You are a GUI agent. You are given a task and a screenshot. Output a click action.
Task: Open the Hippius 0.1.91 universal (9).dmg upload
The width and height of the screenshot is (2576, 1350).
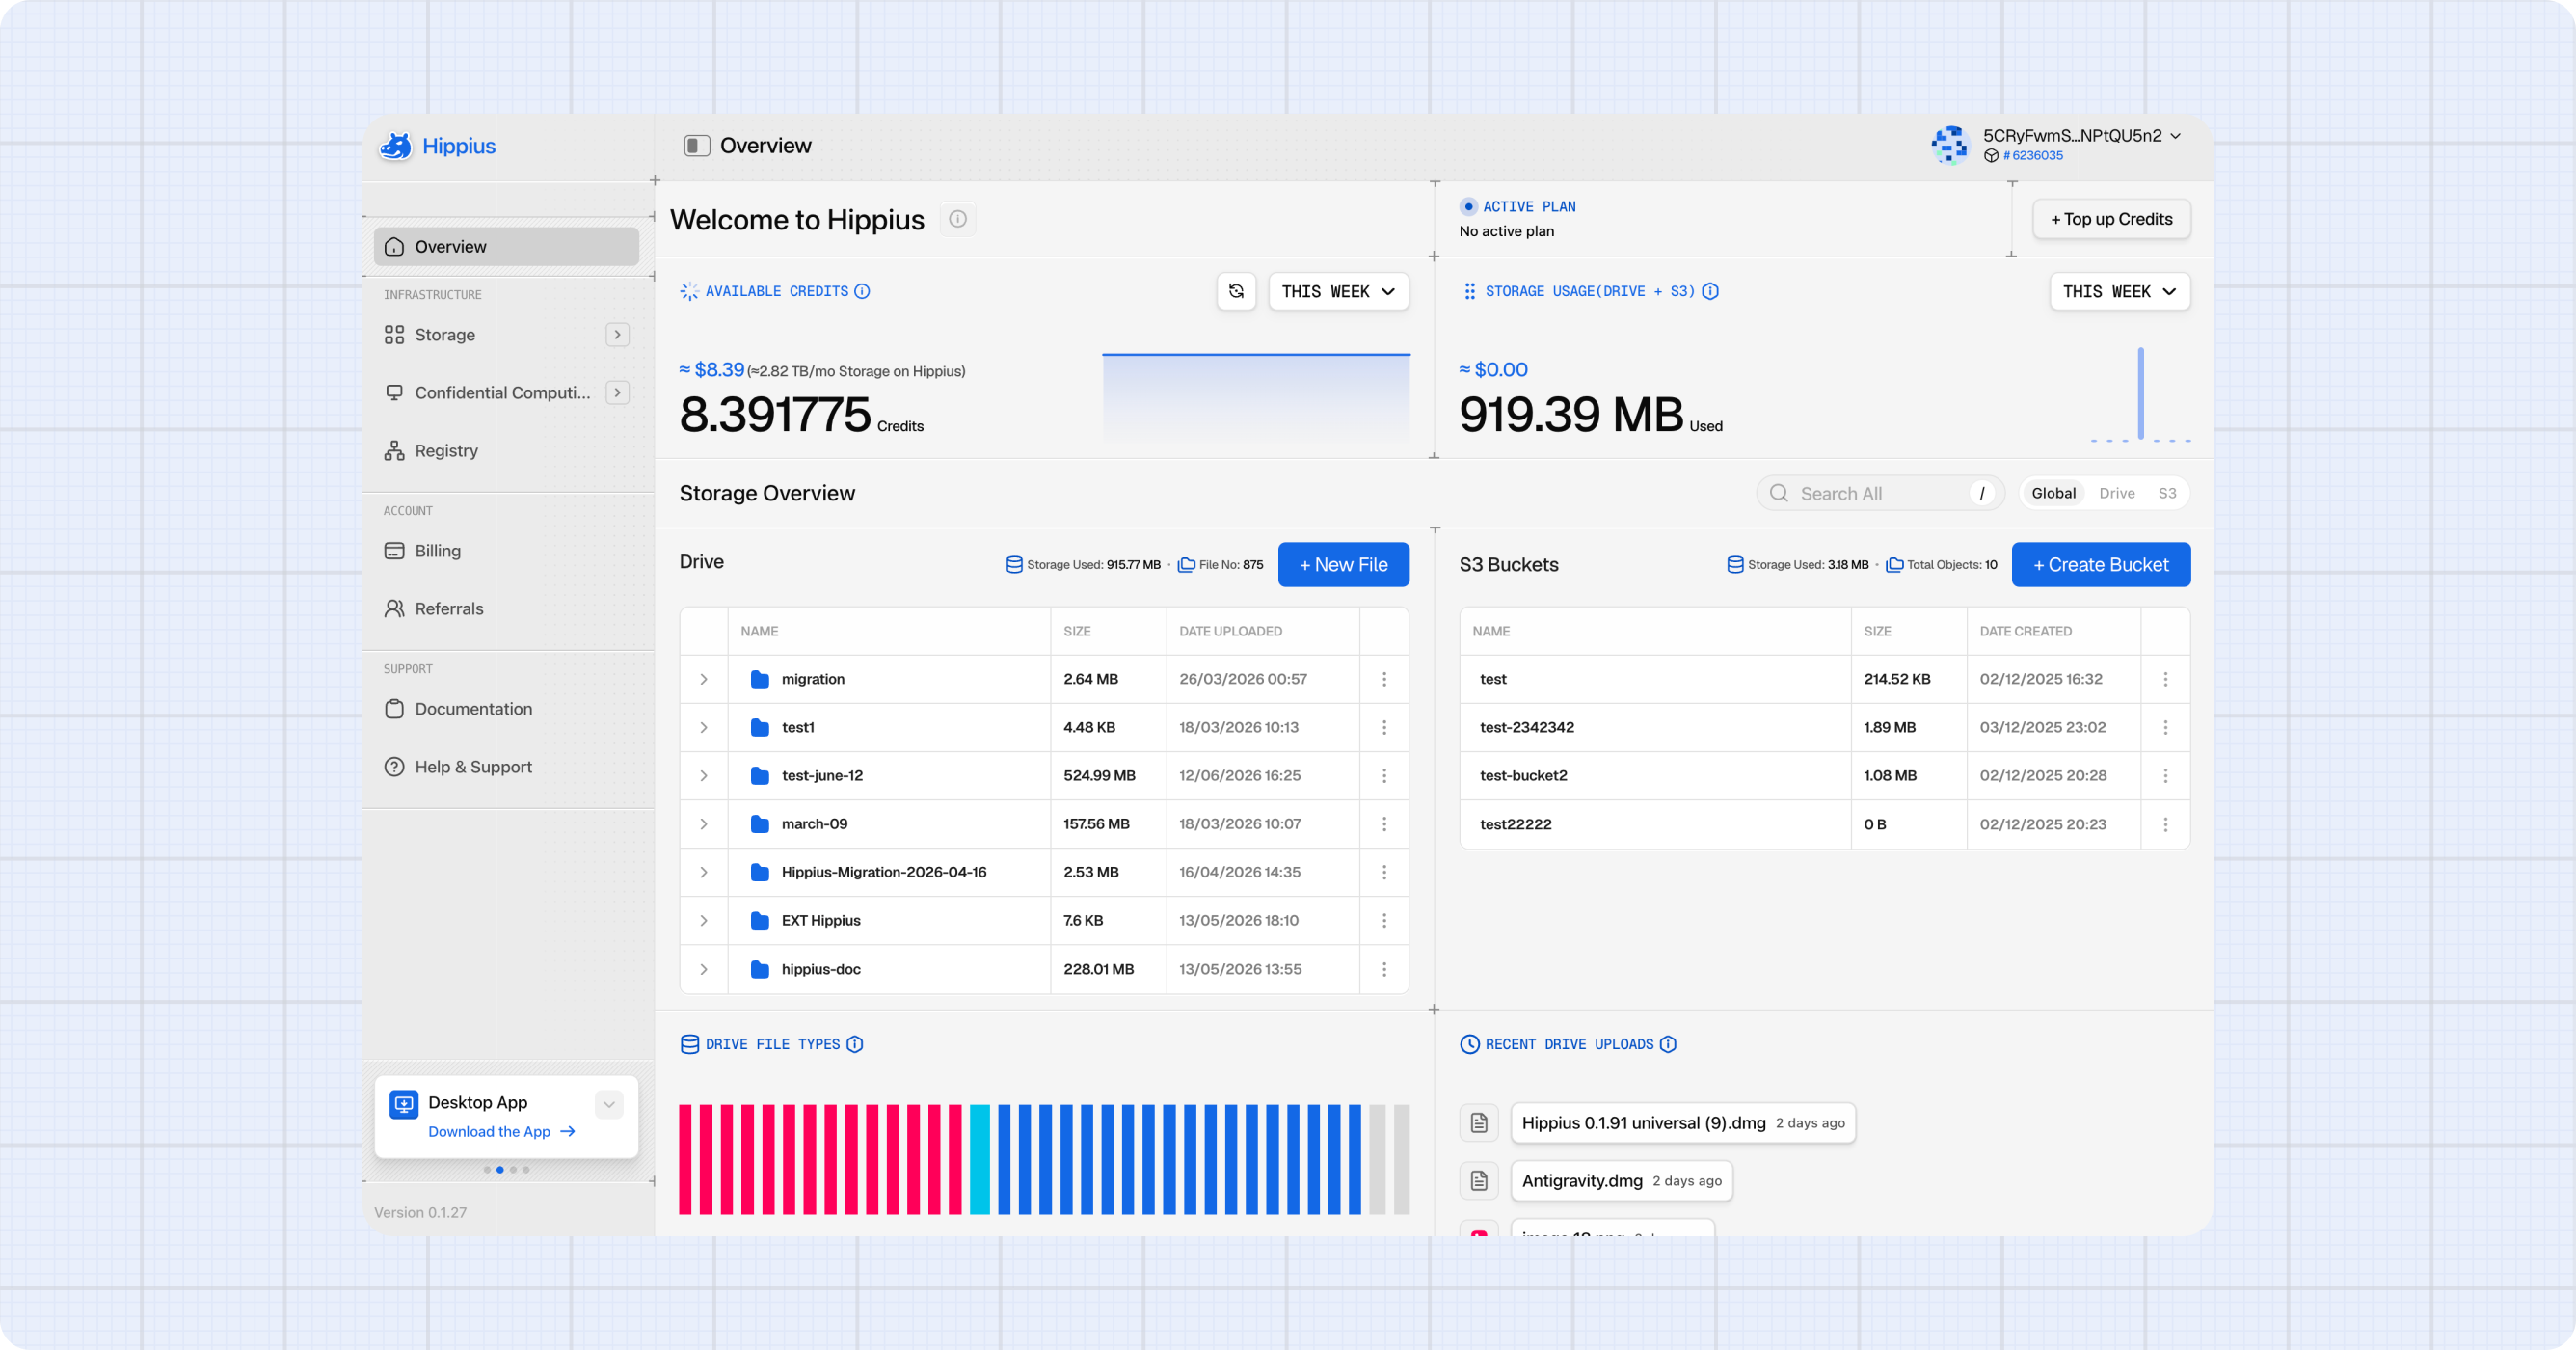(x=1683, y=1123)
